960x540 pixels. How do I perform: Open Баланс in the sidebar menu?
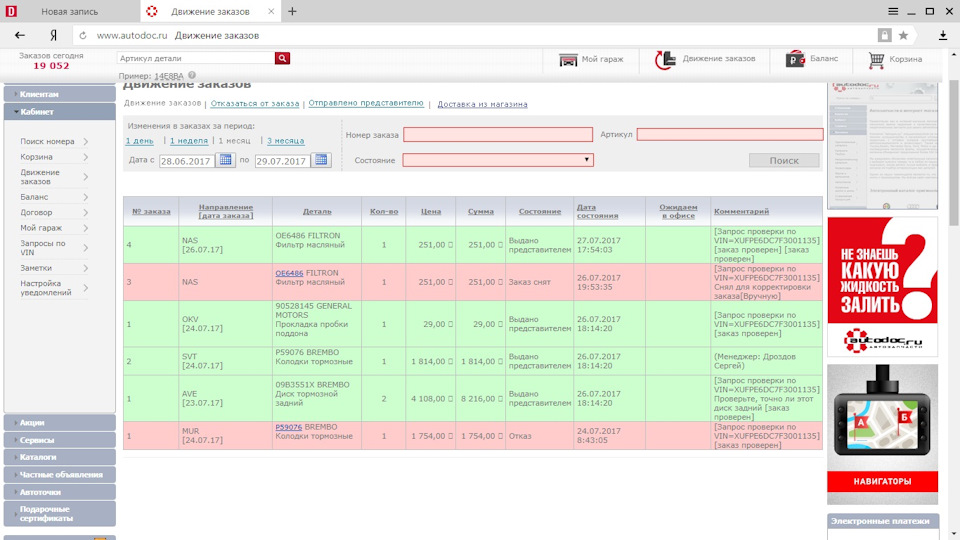[x=34, y=197]
